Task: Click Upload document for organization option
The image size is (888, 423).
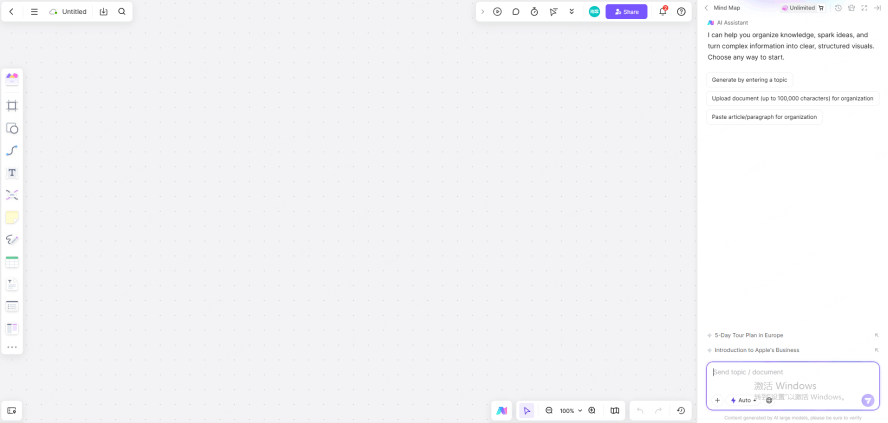Action: tap(792, 99)
